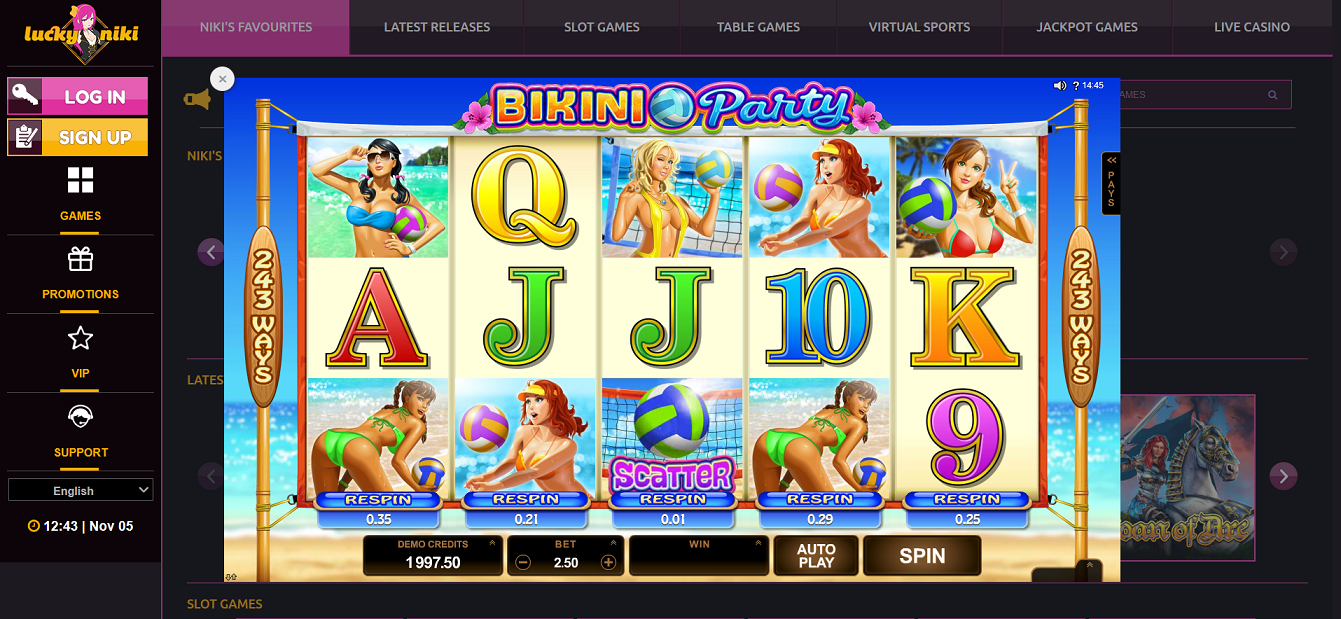Open Support headset icon
This screenshot has width=1341, height=619.
pyautogui.click(x=80, y=416)
